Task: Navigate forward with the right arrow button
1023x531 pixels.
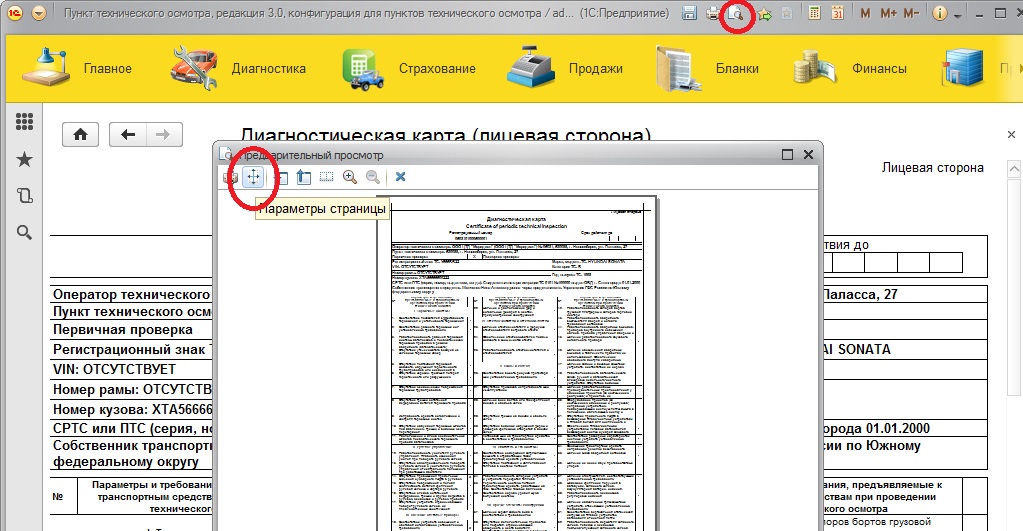Action: click(x=164, y=134)
